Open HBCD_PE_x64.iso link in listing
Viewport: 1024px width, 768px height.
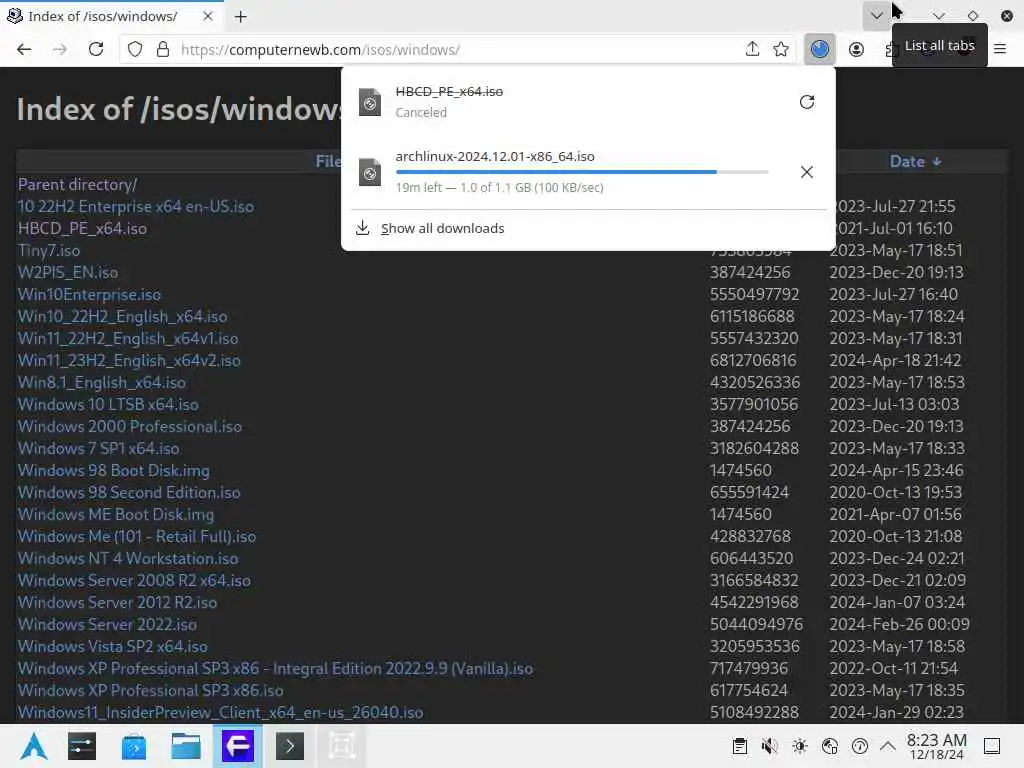click(x=82, y=229)
